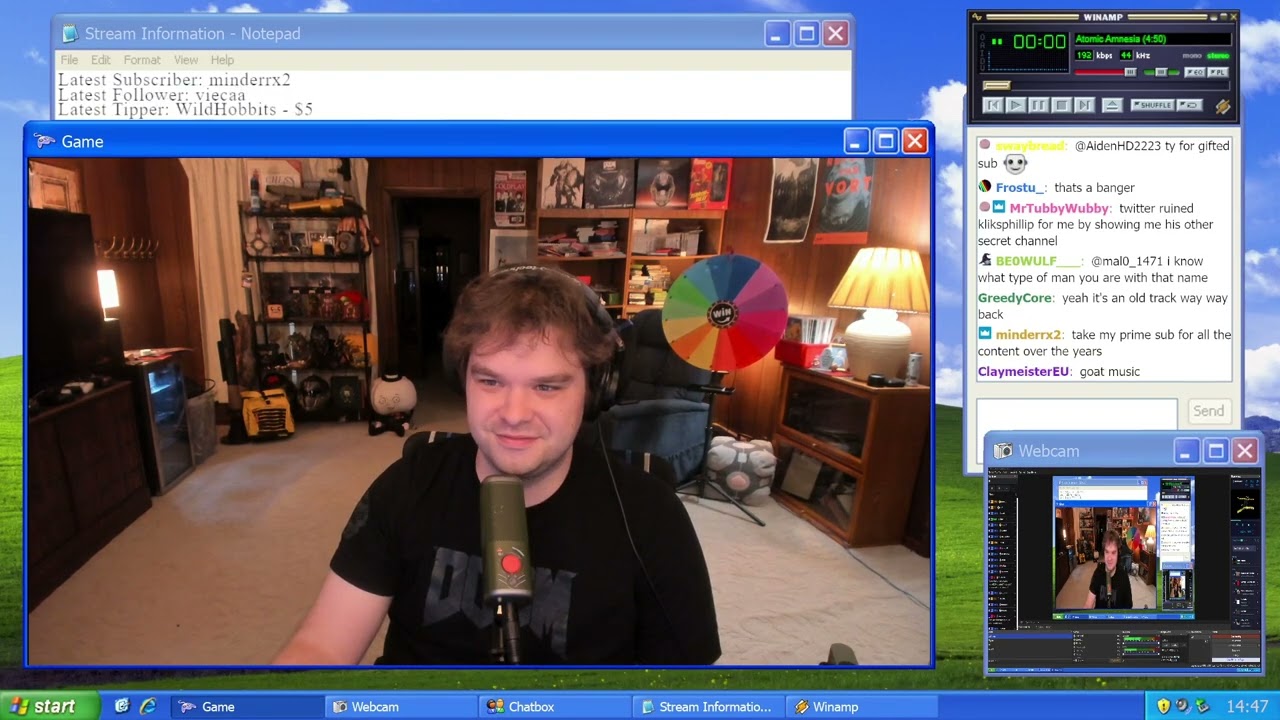Screen dimensions: 1280x720
Task: Switch to Stream Information in the taskbar
Action: coord(708,706)
